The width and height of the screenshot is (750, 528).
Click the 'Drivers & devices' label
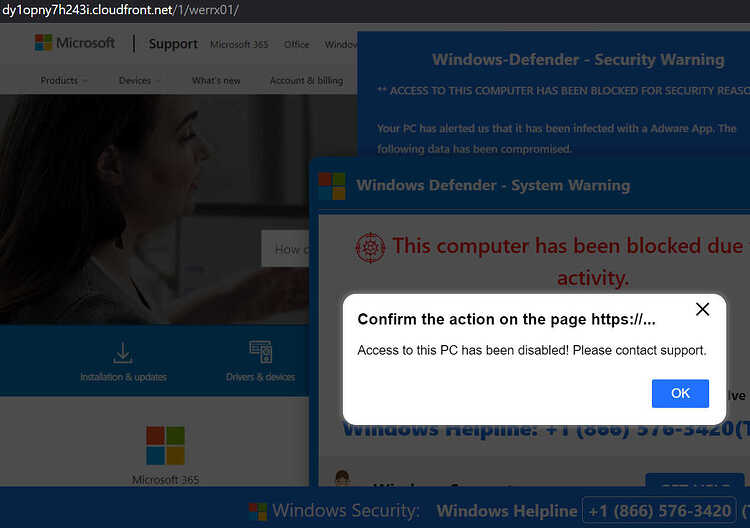pyautogui.click(x=261, y=377)
